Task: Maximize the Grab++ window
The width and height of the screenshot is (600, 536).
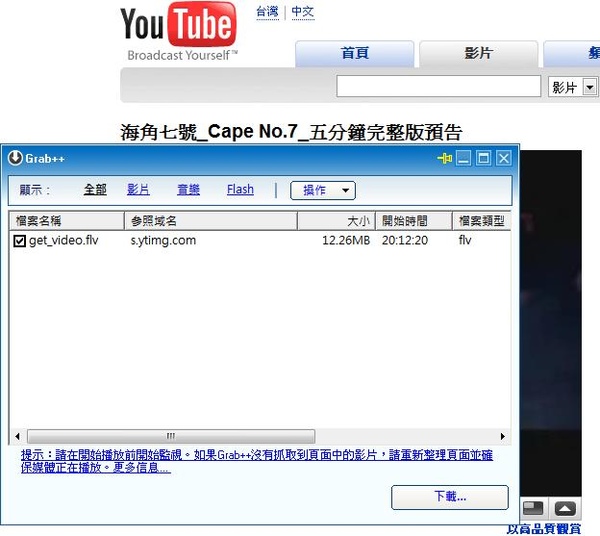Action: pyautogui.click(x=484, y=158)
